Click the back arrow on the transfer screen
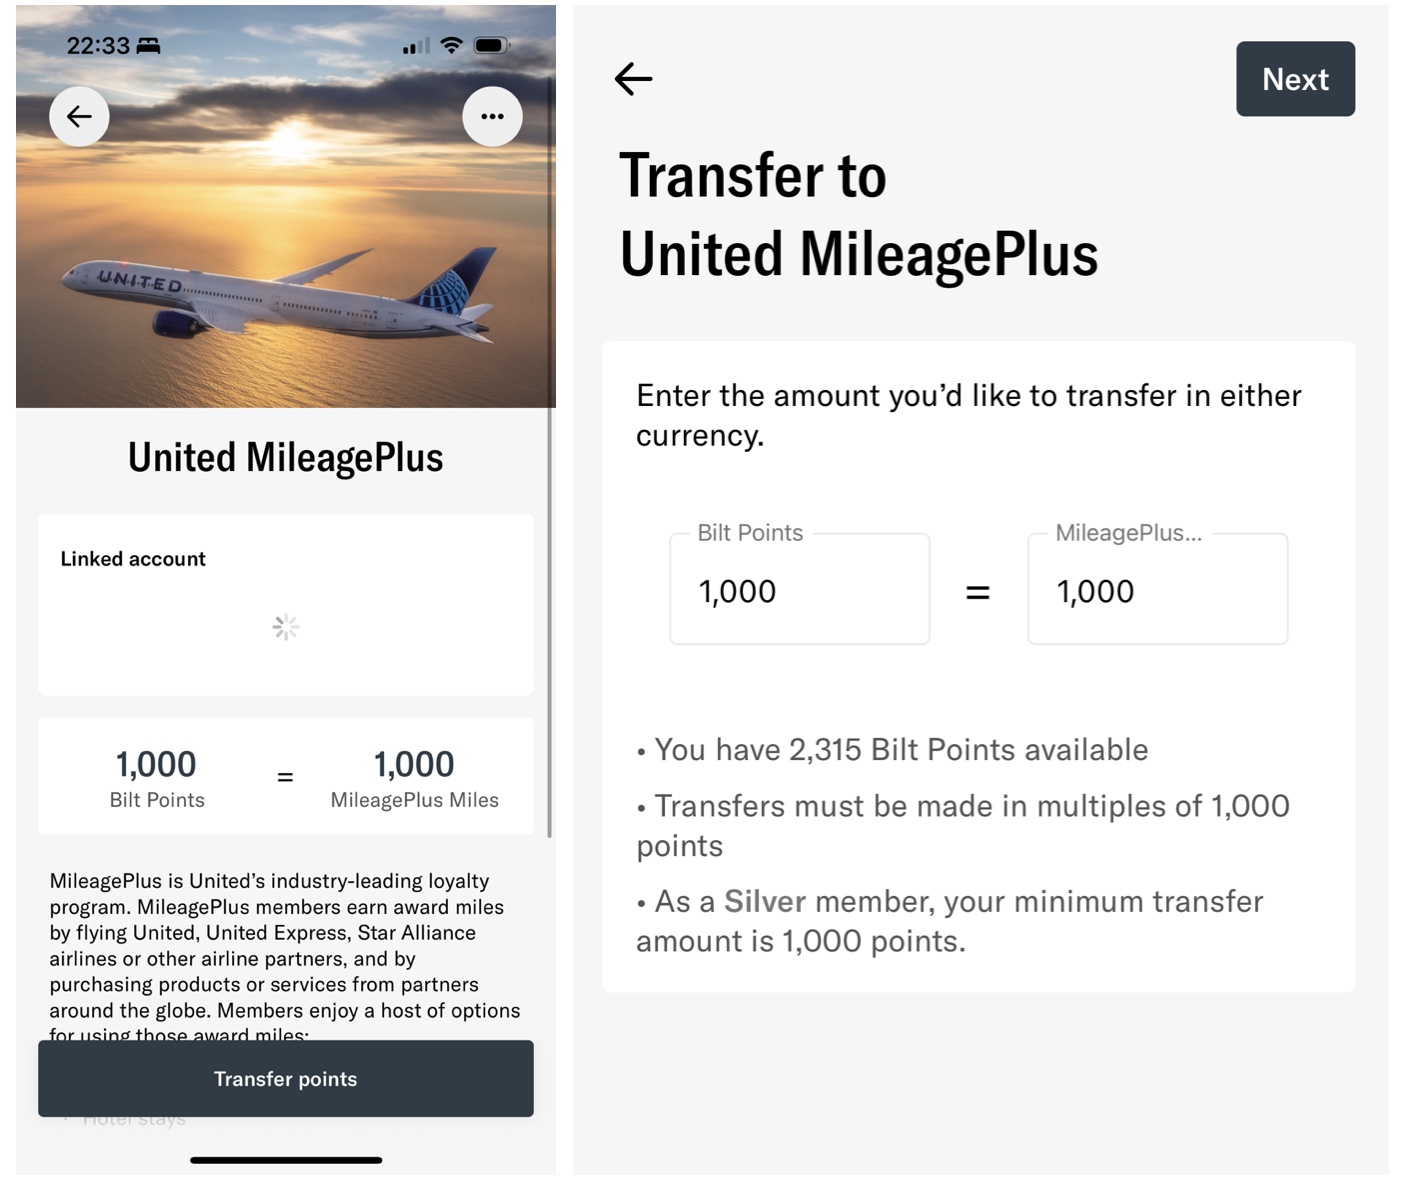 click(x=633, y=79)
